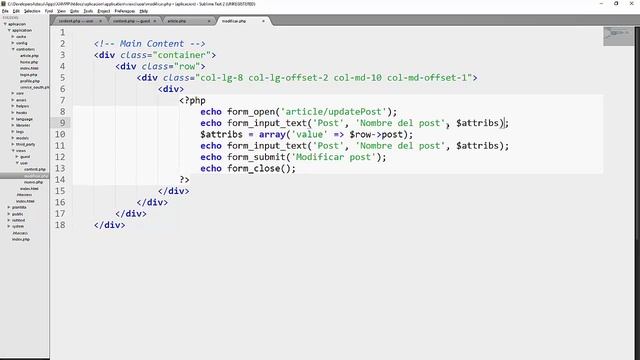Viewport: 640px width, 360px height.
Task: Expand the public folder arrow
Action: [x=9, y=214]
